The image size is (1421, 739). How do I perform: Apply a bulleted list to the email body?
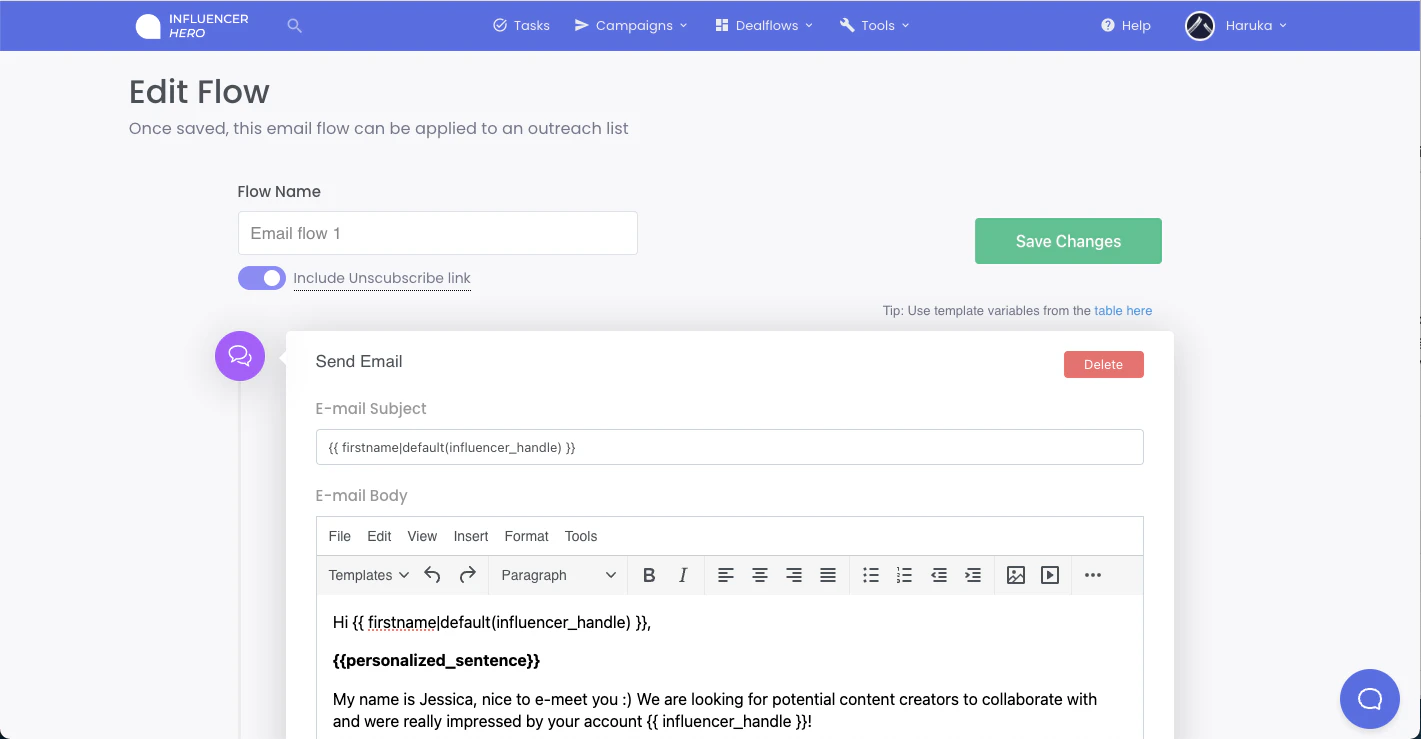(870, 575)
